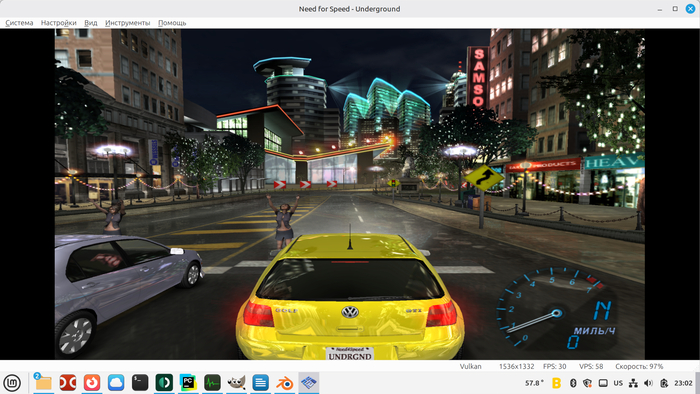Minimize the Need for Speed window
Image resolution: width=700 pixels, height=394 pixels.
coord(660,9)
